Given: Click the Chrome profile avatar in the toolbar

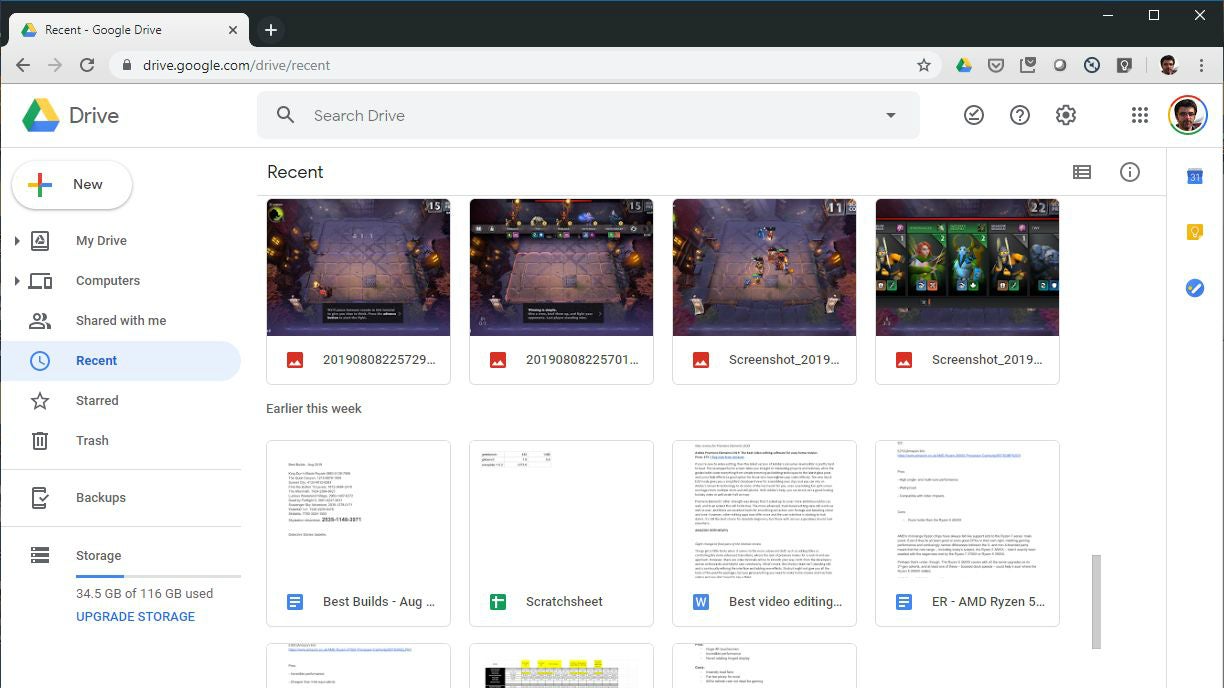Looking at the screenshot, I should (1168, 65).
